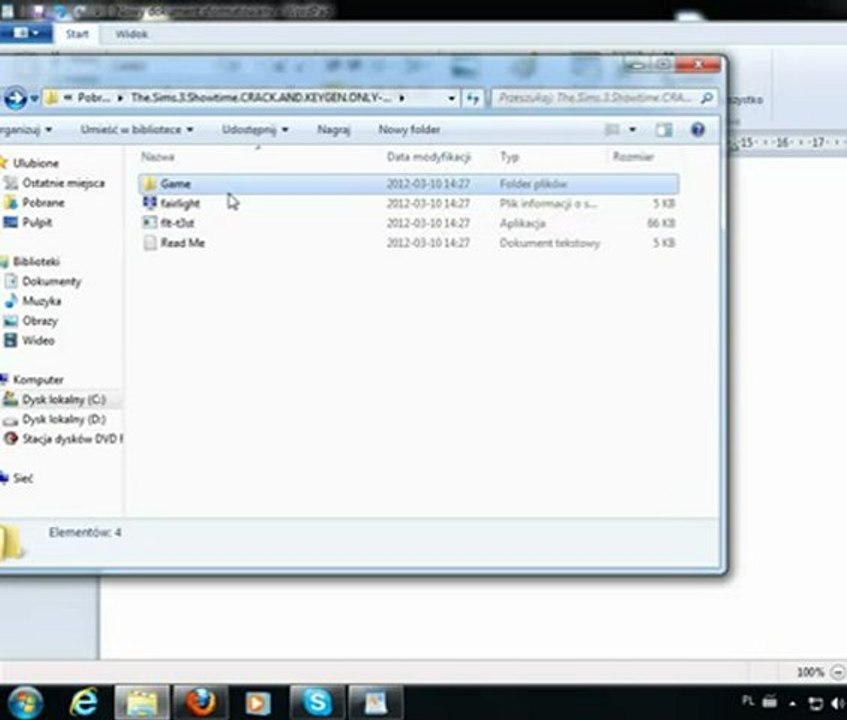Open Skype from taskbar
The image size is (847, 720).
pos(317,703)
